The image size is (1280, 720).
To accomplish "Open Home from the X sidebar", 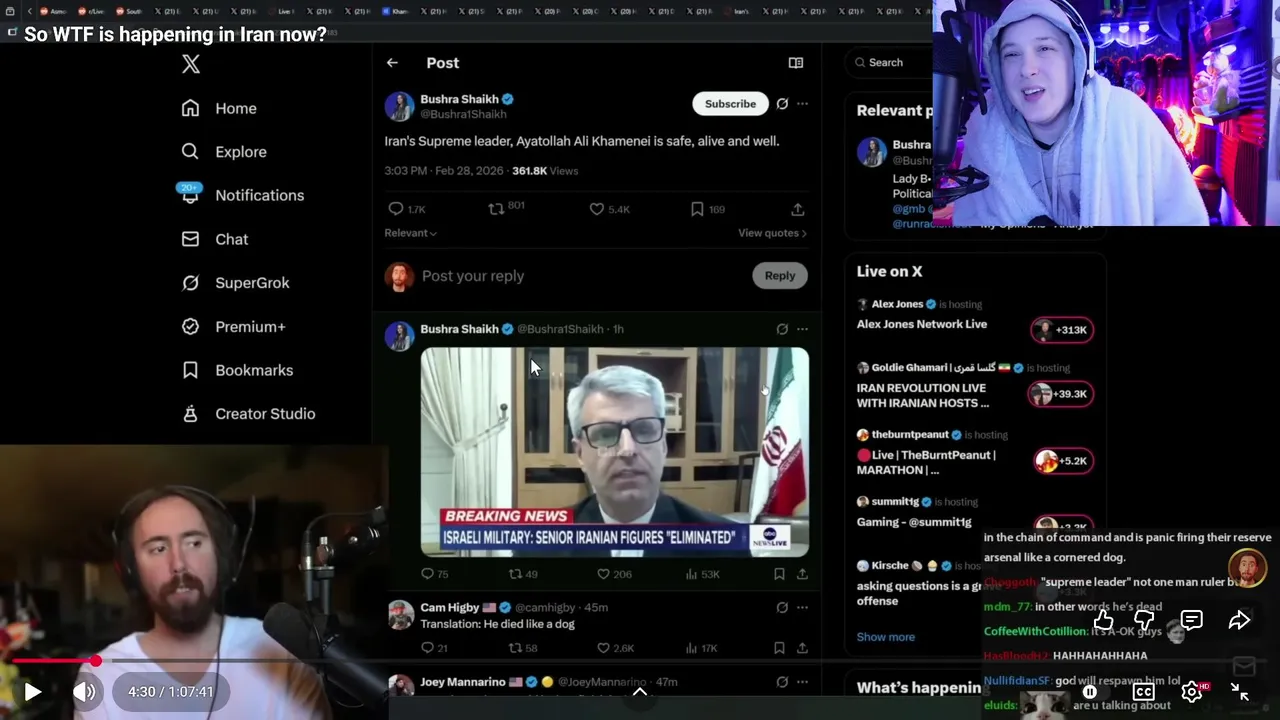I will (x=219, y=108).
